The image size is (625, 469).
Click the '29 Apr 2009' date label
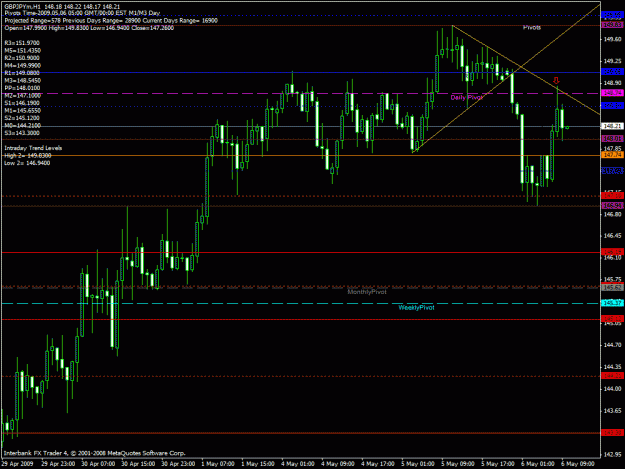[x=17, y=464]
